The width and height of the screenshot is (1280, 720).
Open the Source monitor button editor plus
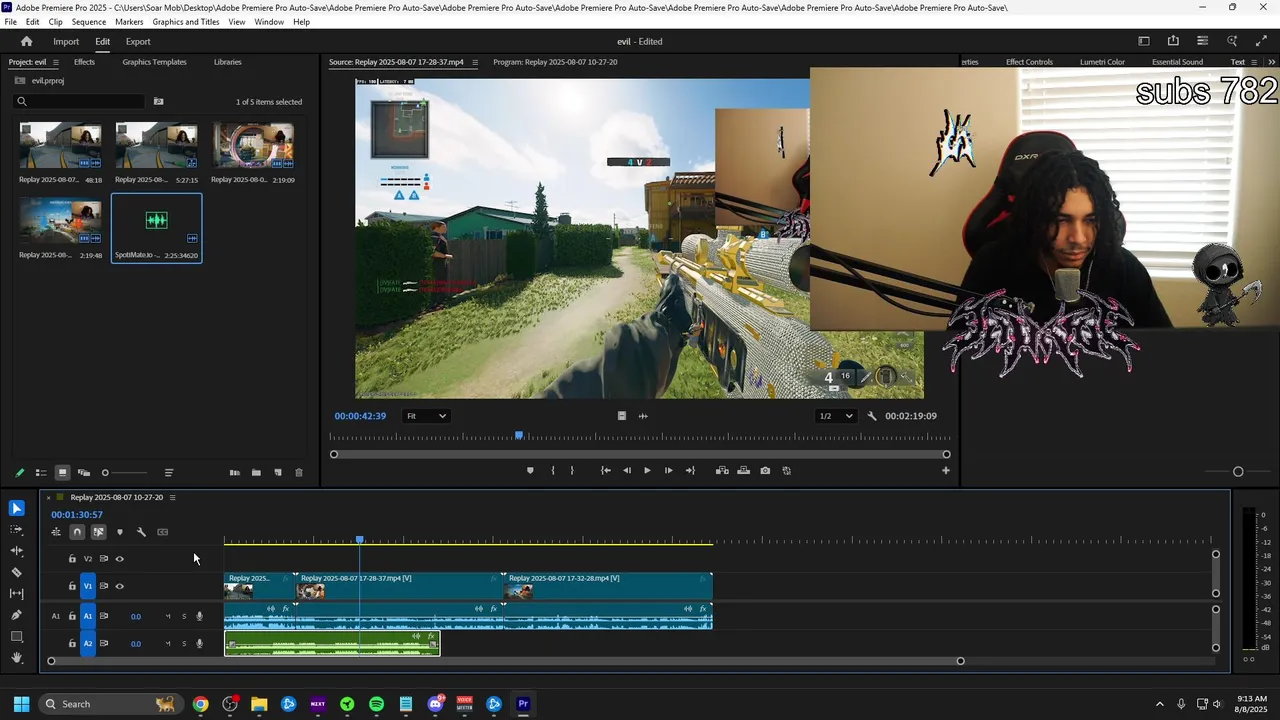click(x=946, y=470)
